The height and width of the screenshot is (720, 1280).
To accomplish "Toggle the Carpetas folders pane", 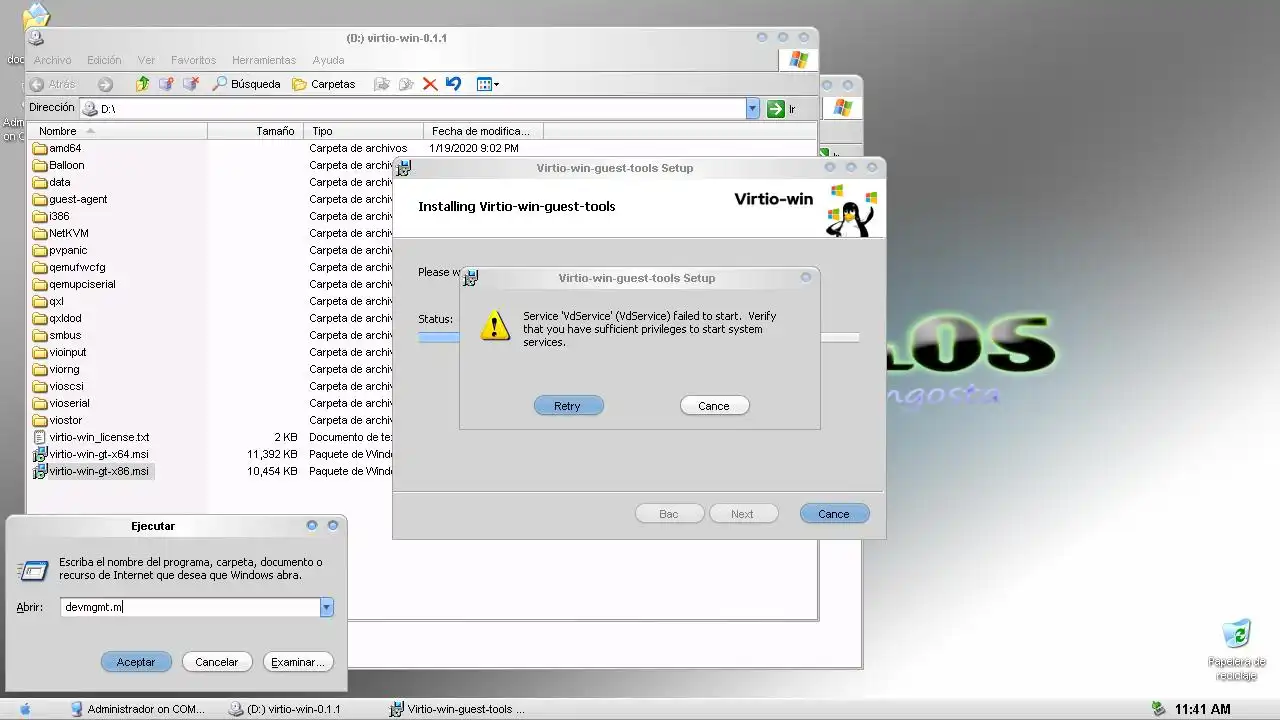I will click(x=323, y=84).
